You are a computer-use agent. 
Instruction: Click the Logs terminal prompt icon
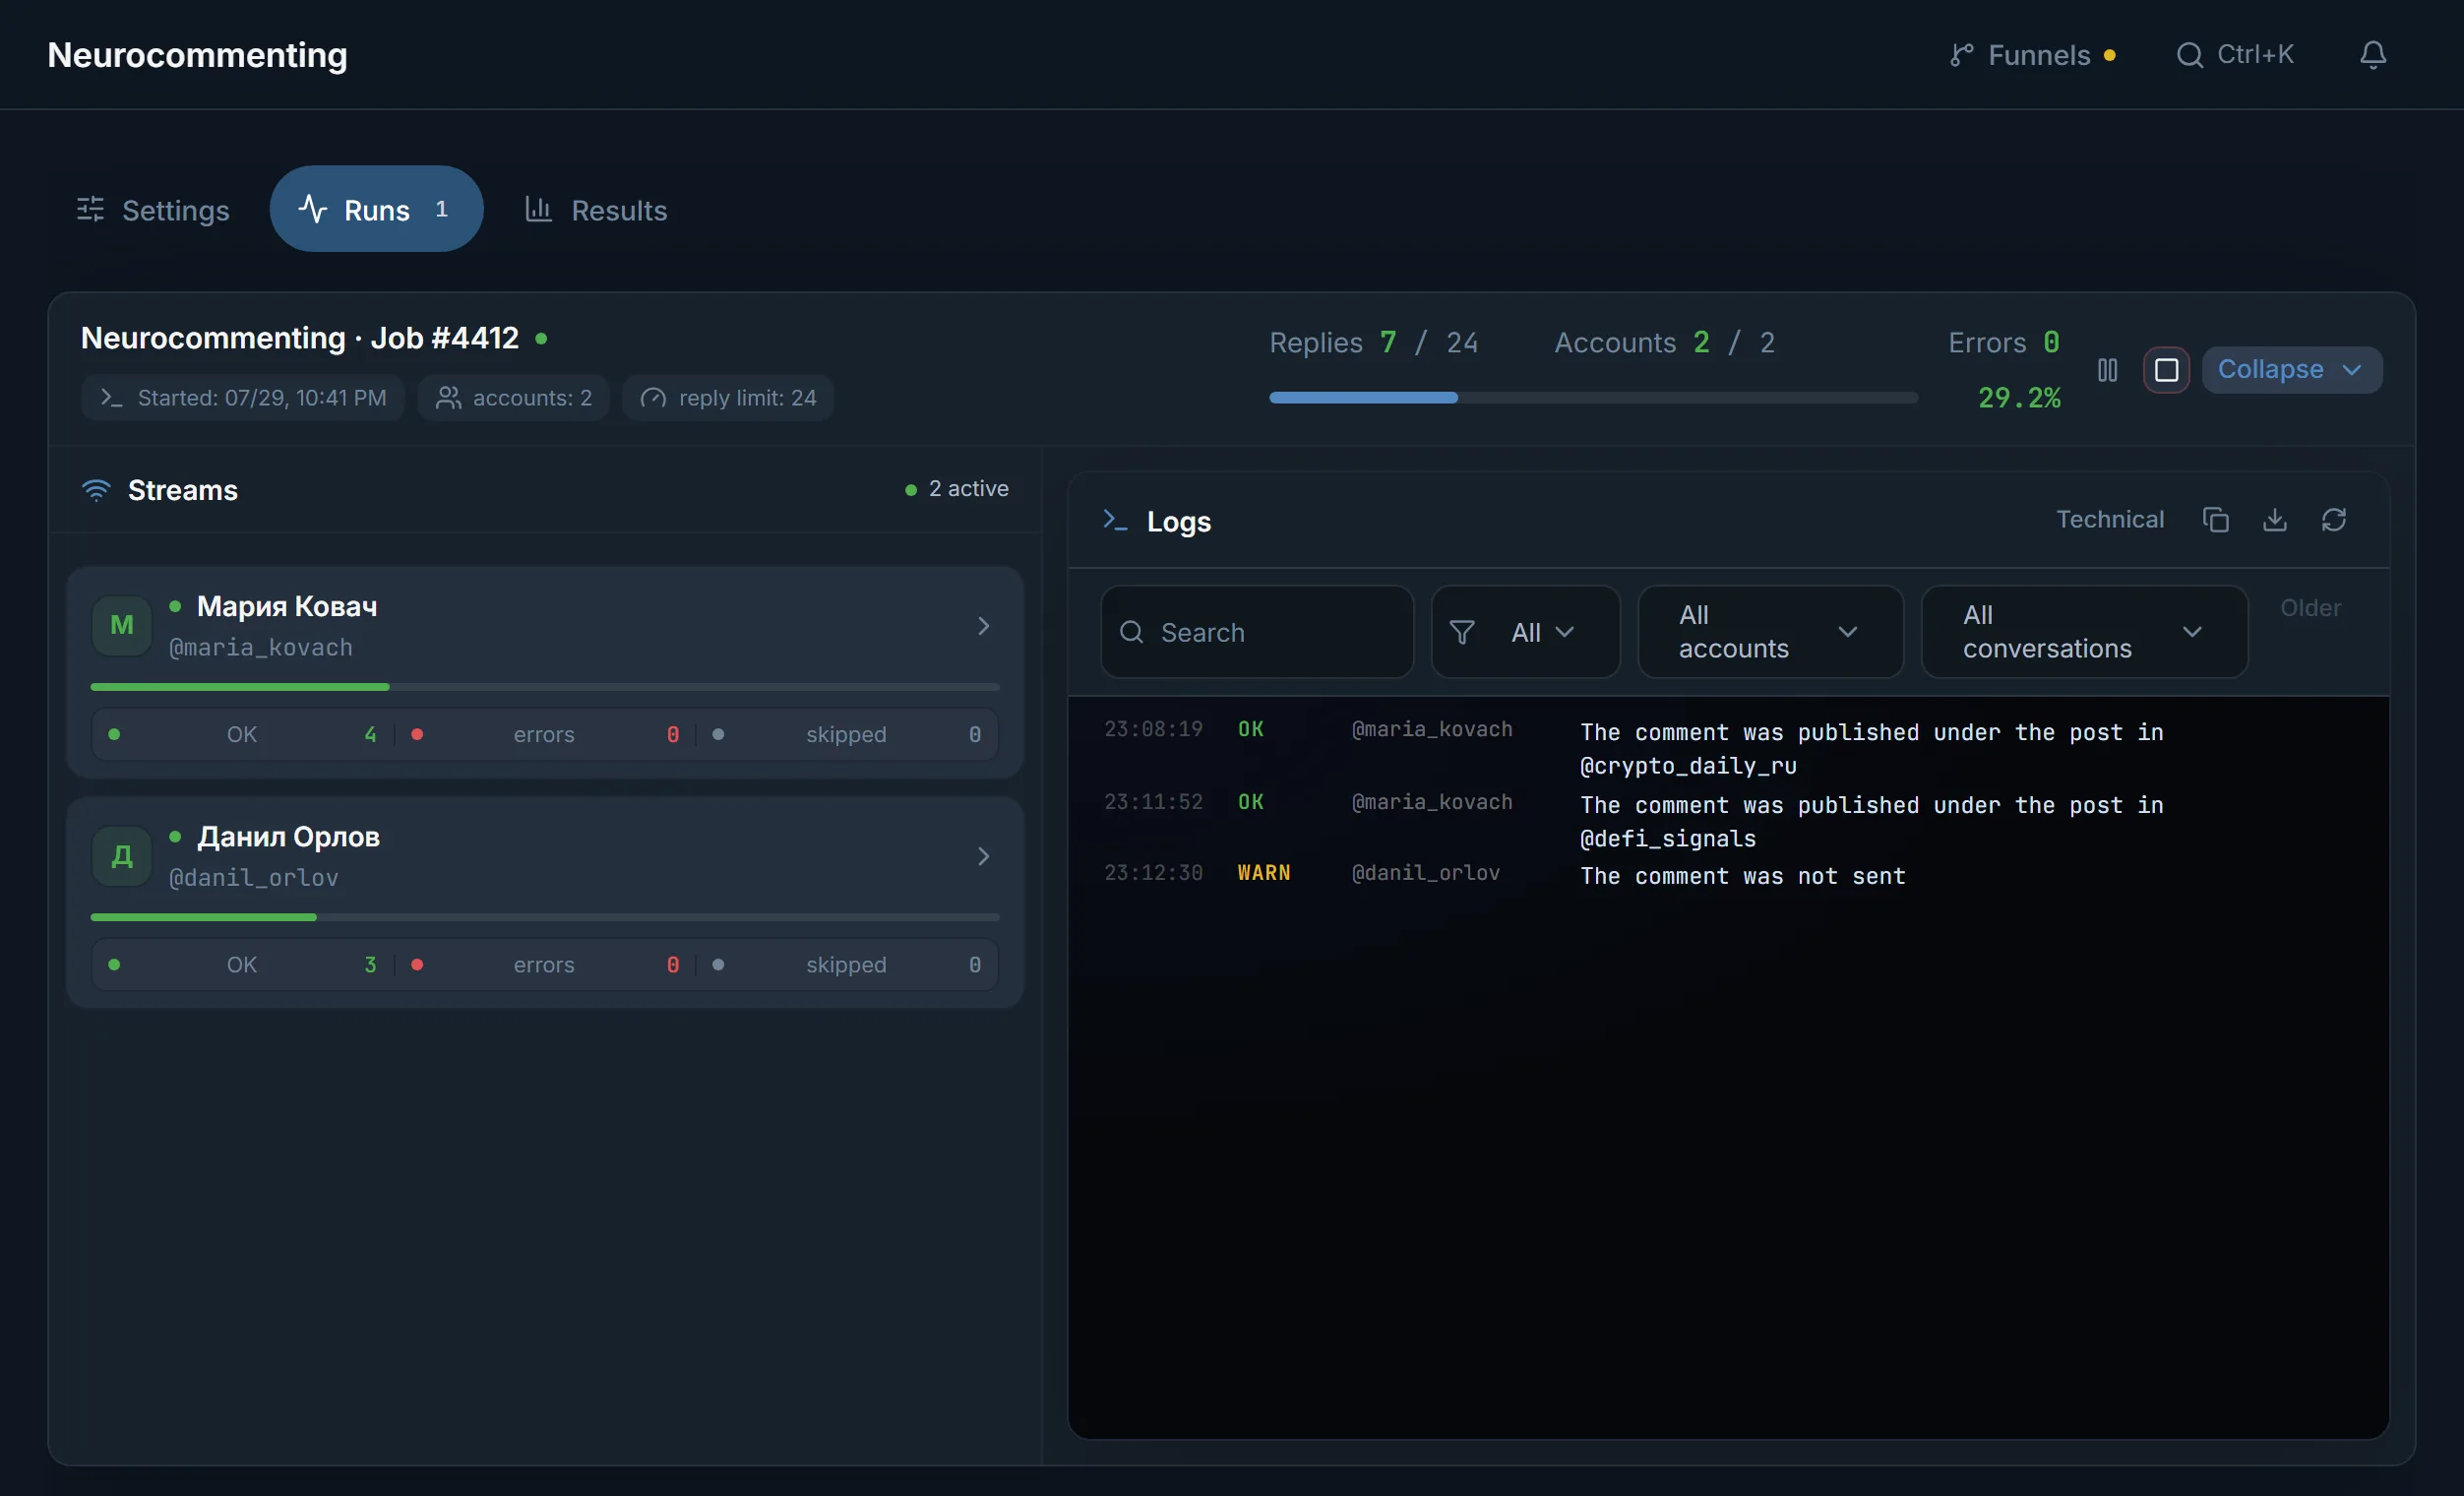[x=1115, y=520]
